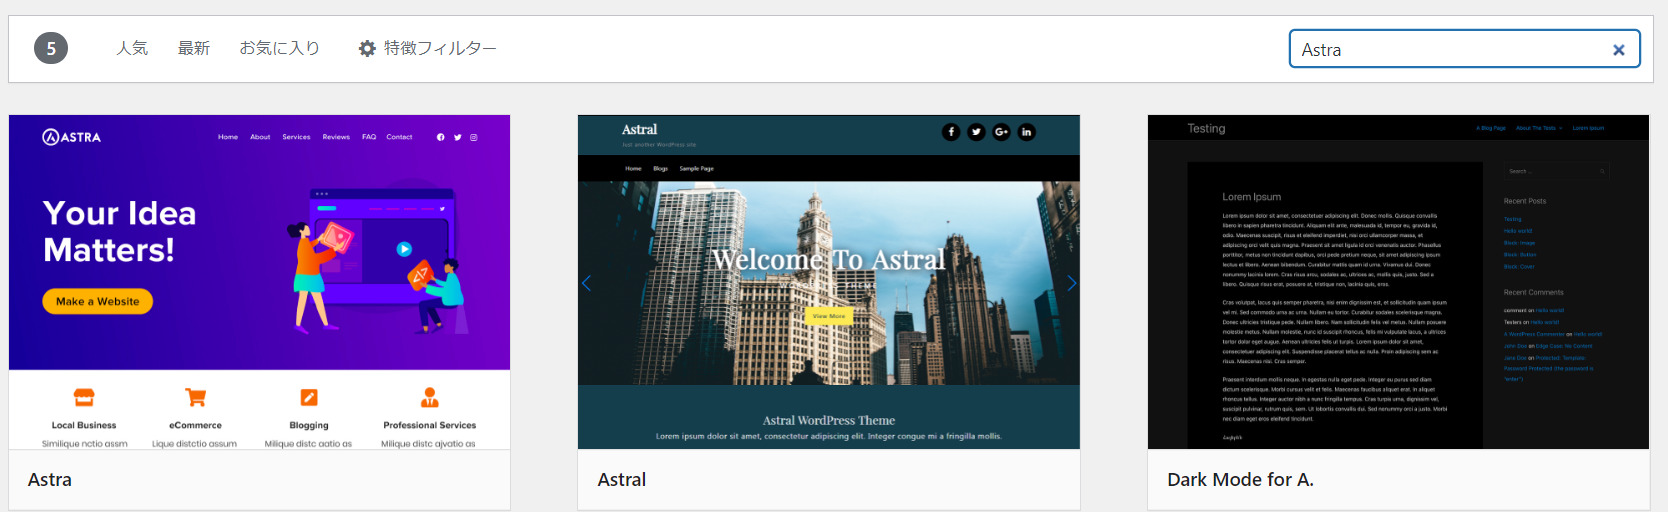Screen dimensions: 1668x512
Task: Click Welcome To Astral heading
Action: pyautogui.click(x=828, y=260)
